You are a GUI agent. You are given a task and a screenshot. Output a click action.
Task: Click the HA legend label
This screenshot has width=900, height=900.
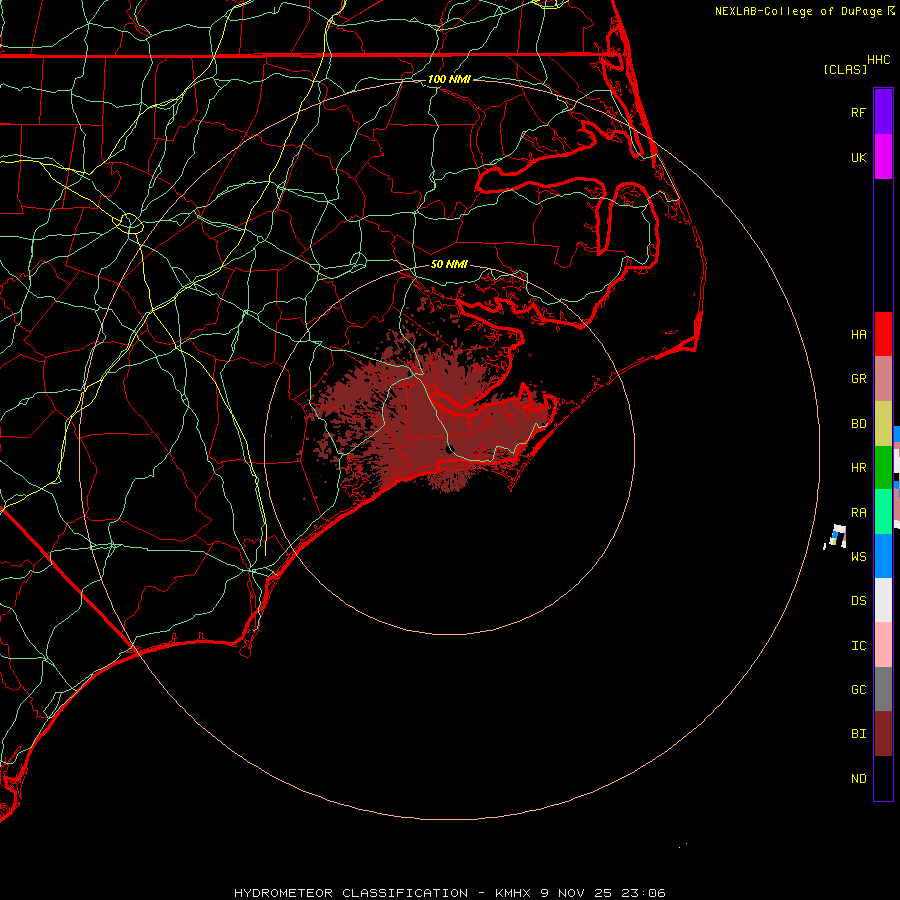click(x=858, y=334)
